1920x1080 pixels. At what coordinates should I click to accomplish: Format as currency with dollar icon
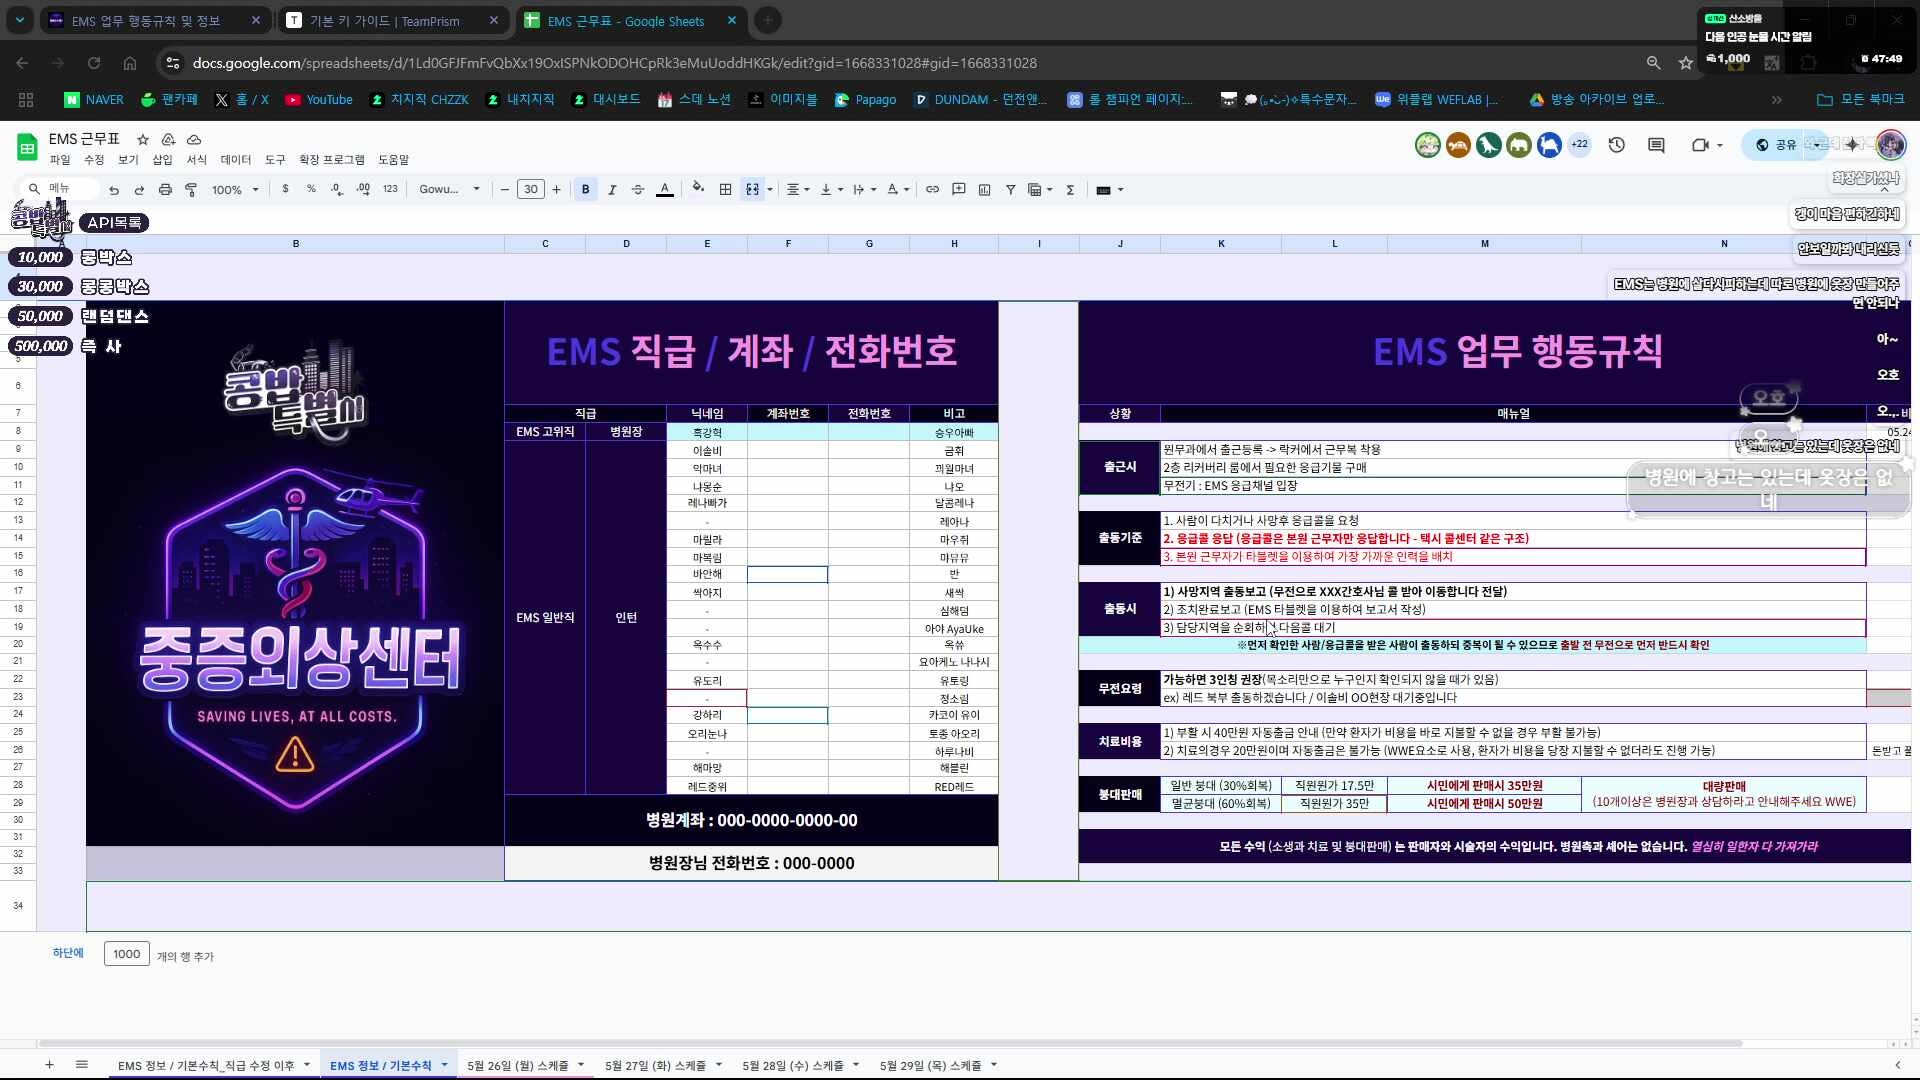pyautogui.click(x=286, y=189)
